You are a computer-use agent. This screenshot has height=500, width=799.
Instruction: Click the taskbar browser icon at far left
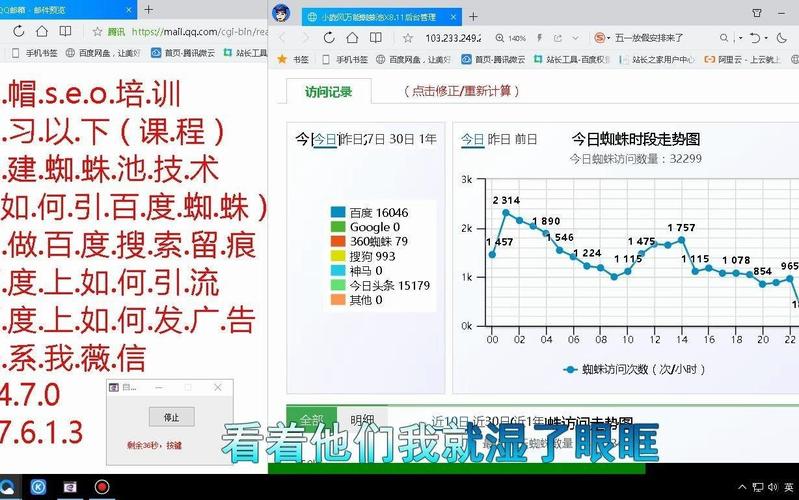[x=7, y=487]
